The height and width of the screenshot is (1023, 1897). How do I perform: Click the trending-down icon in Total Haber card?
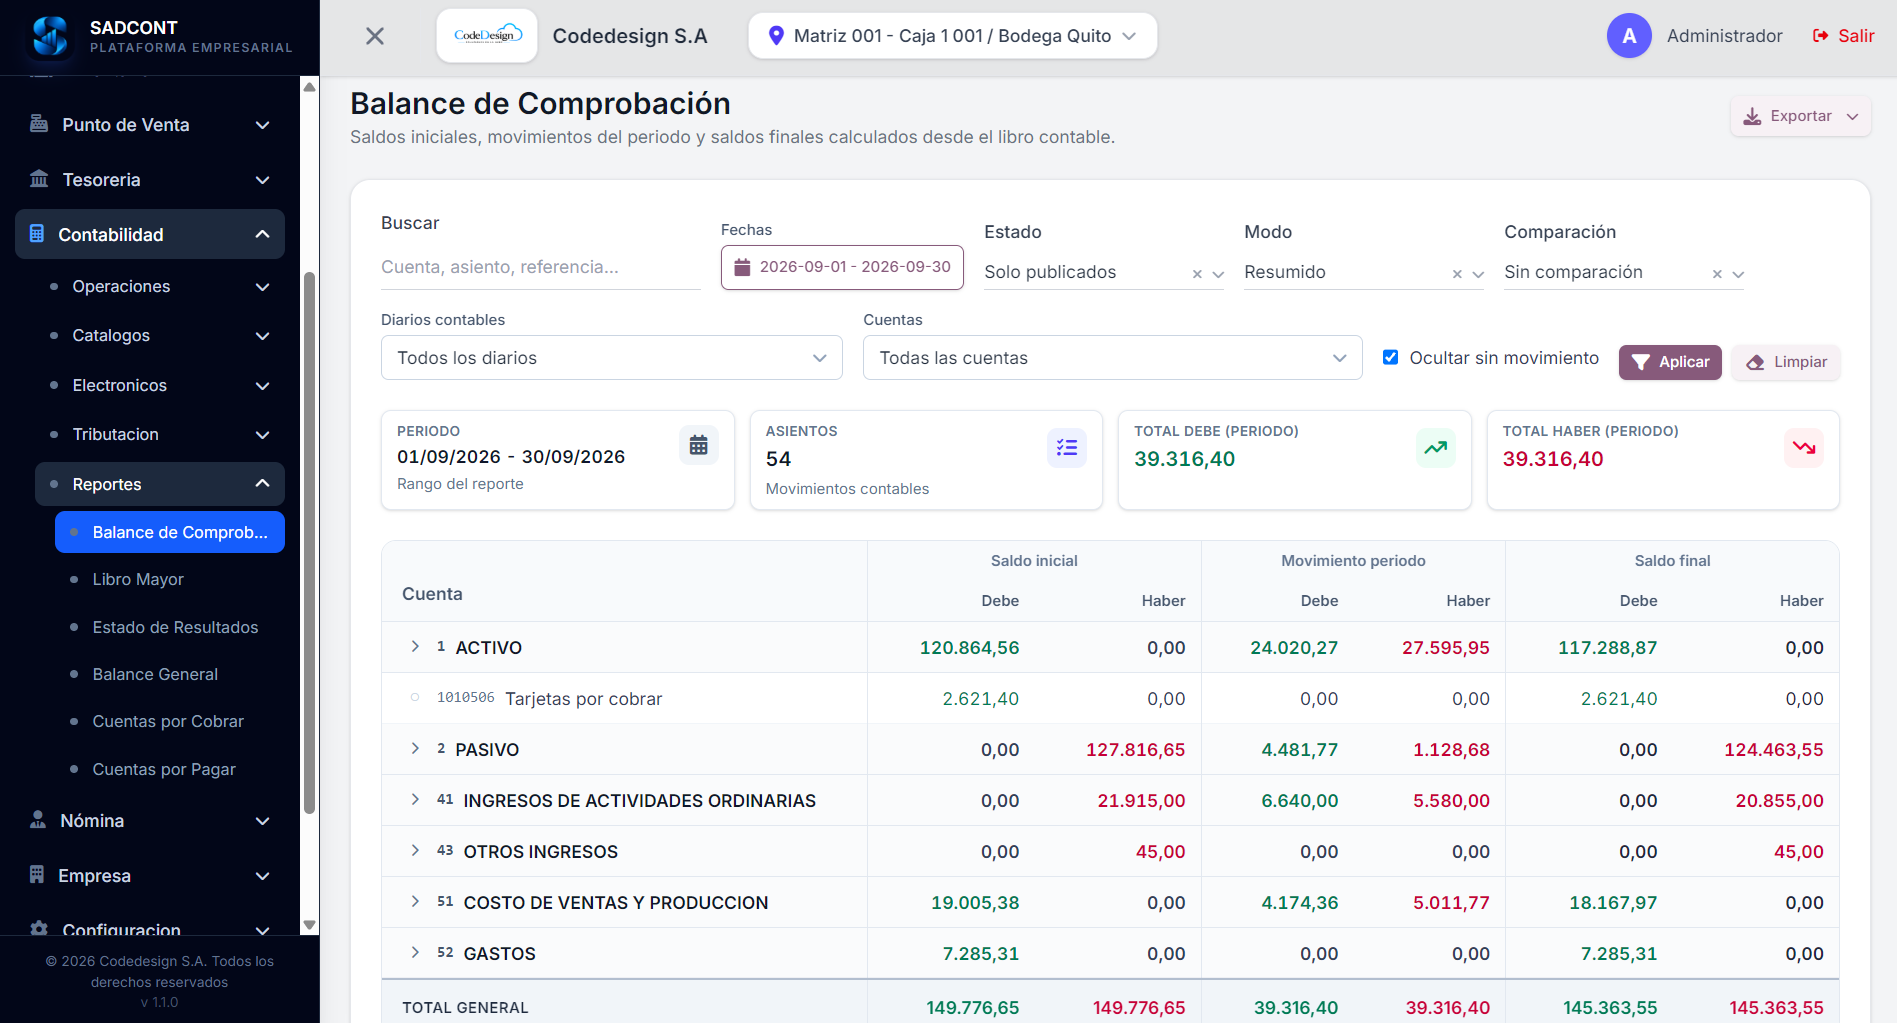1804,447
